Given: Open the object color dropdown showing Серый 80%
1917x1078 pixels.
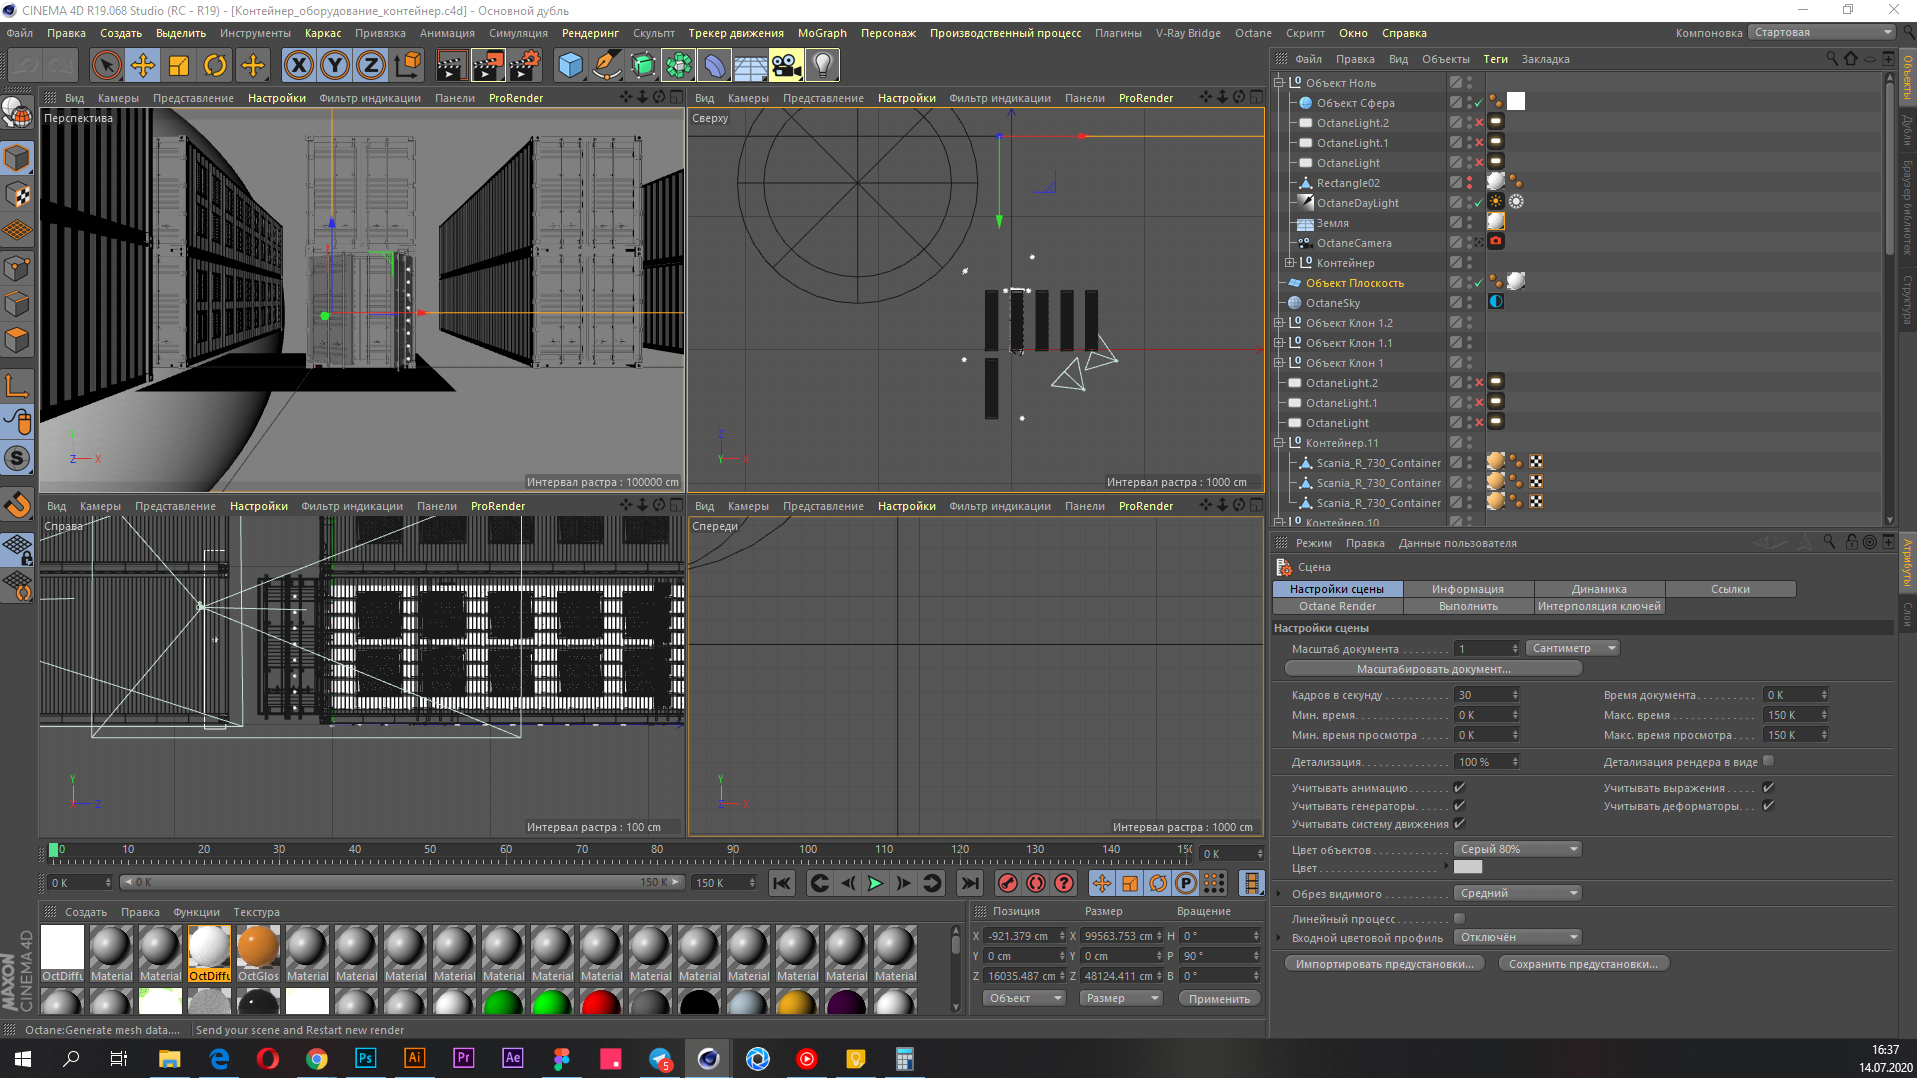Looking at the screenshot, I should pos(1517,849).
